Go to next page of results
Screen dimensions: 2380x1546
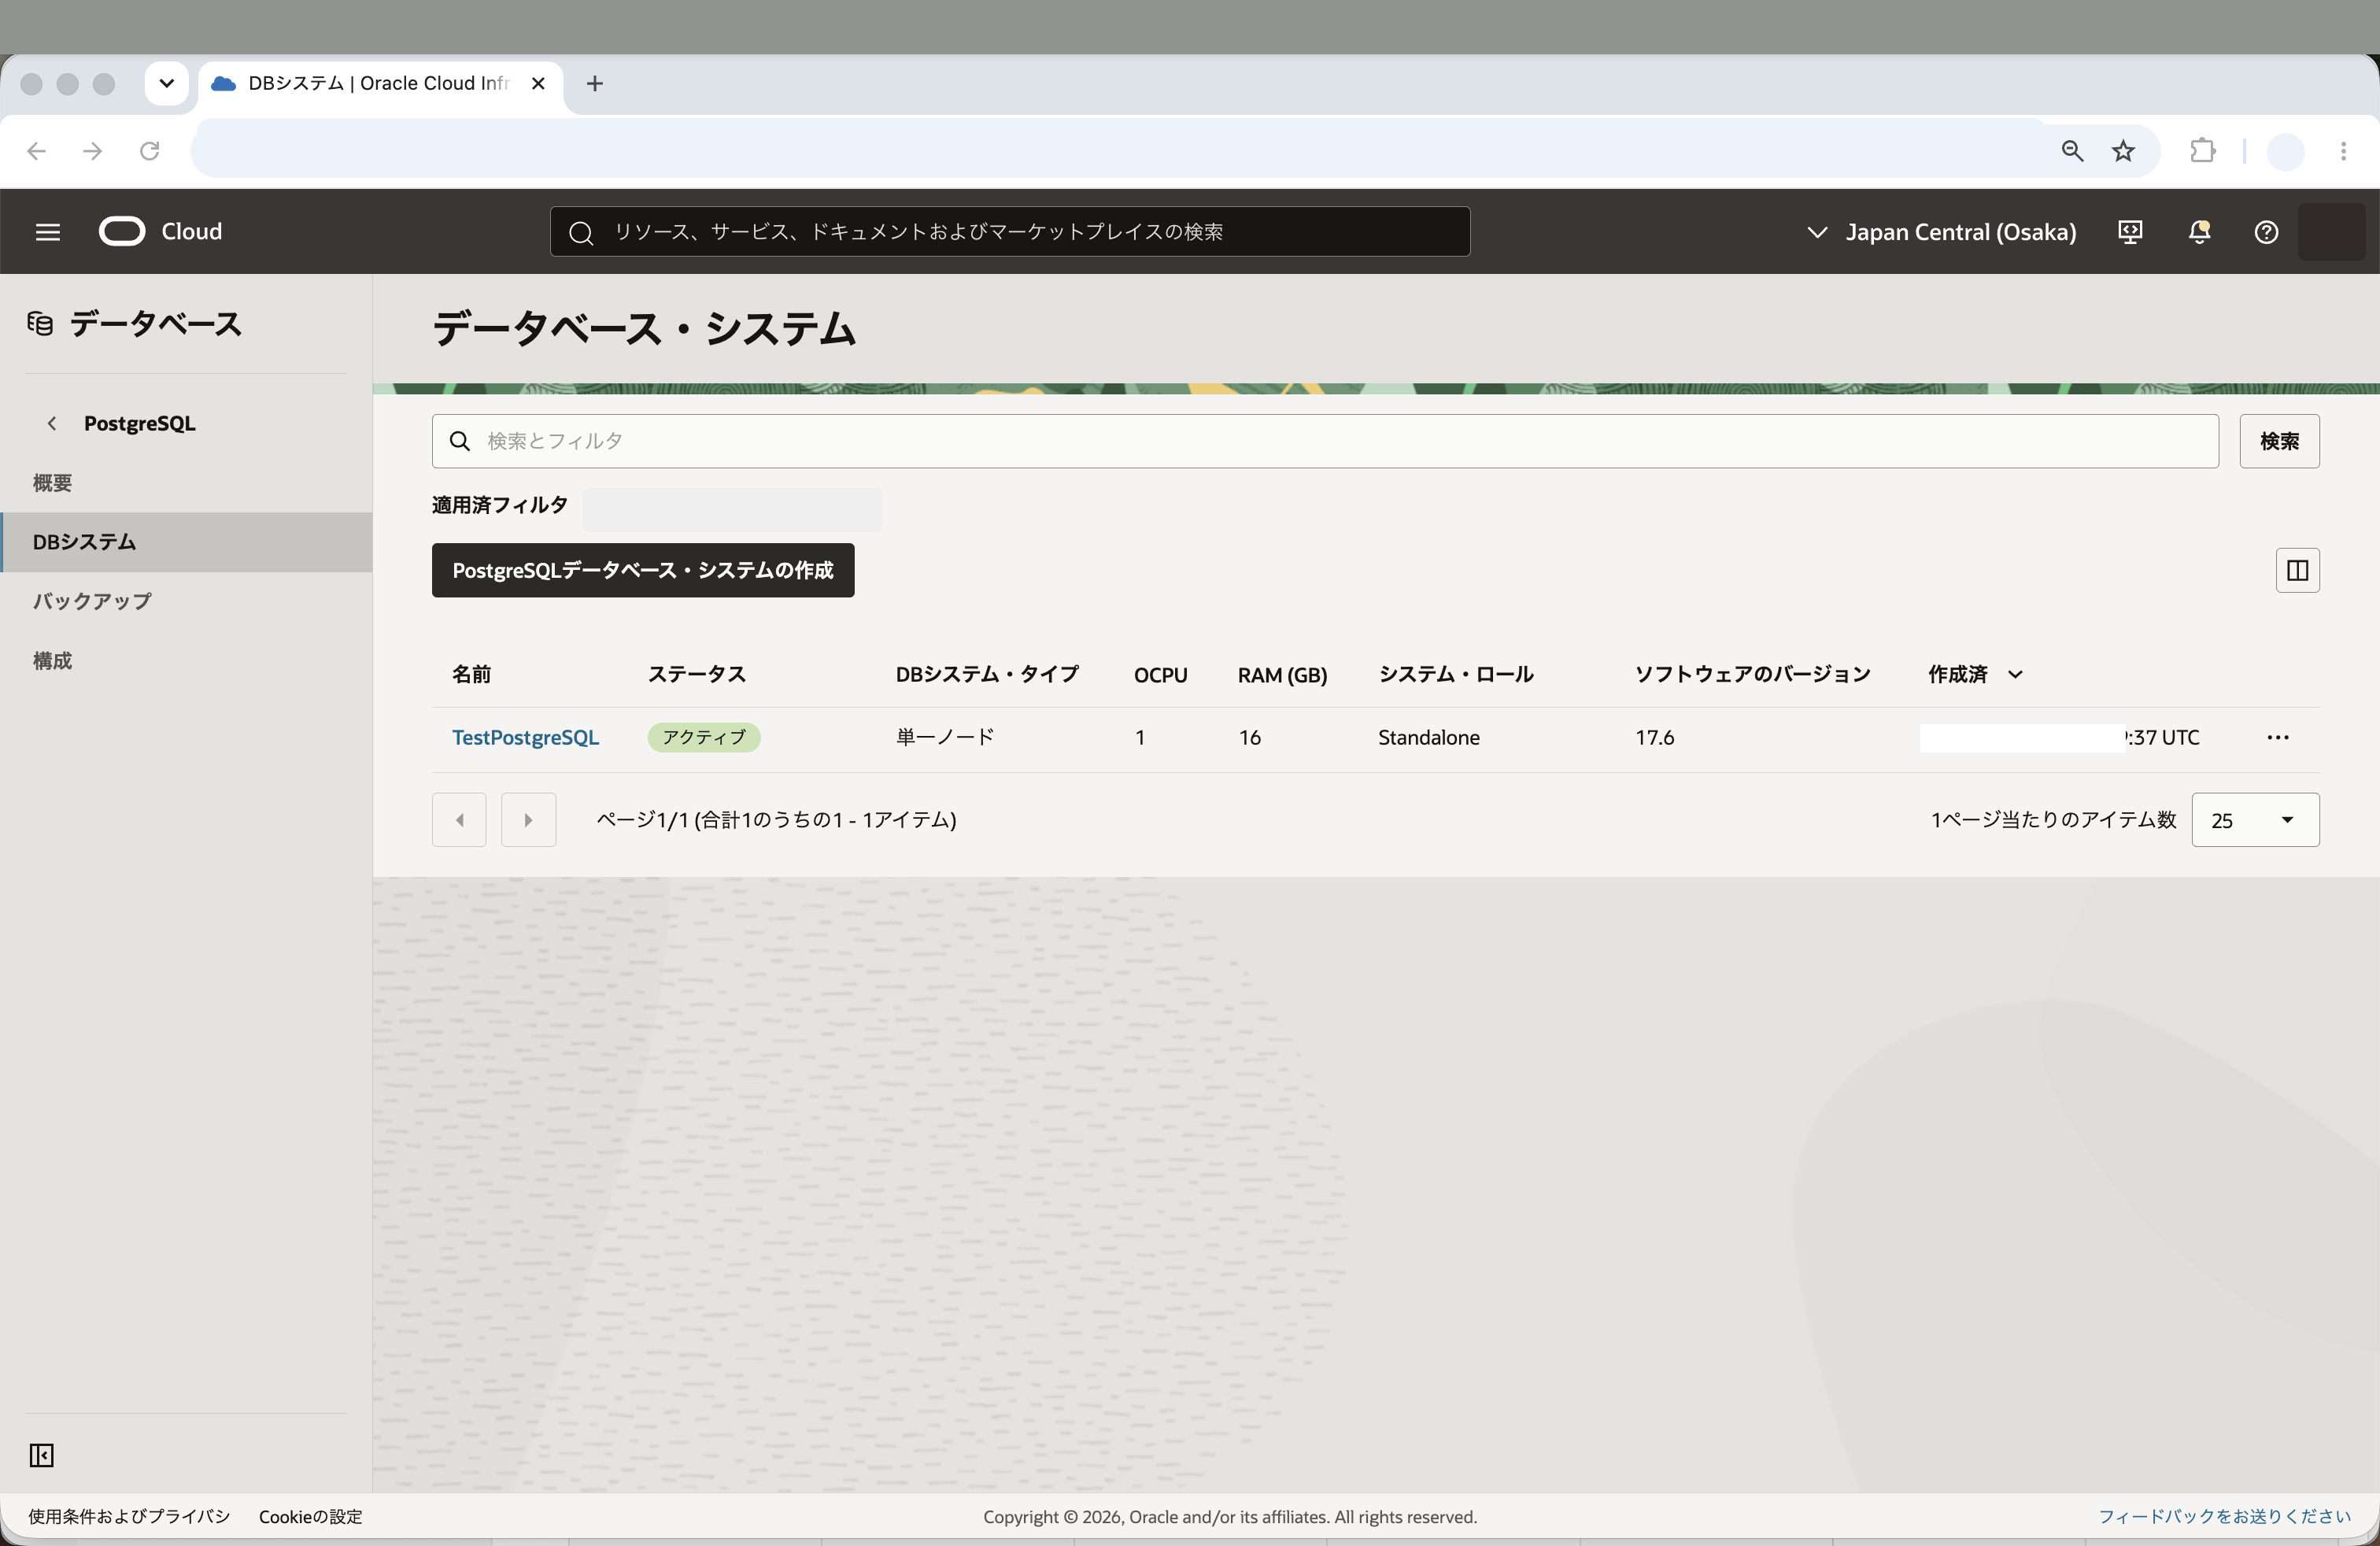[x=528, y=820]
